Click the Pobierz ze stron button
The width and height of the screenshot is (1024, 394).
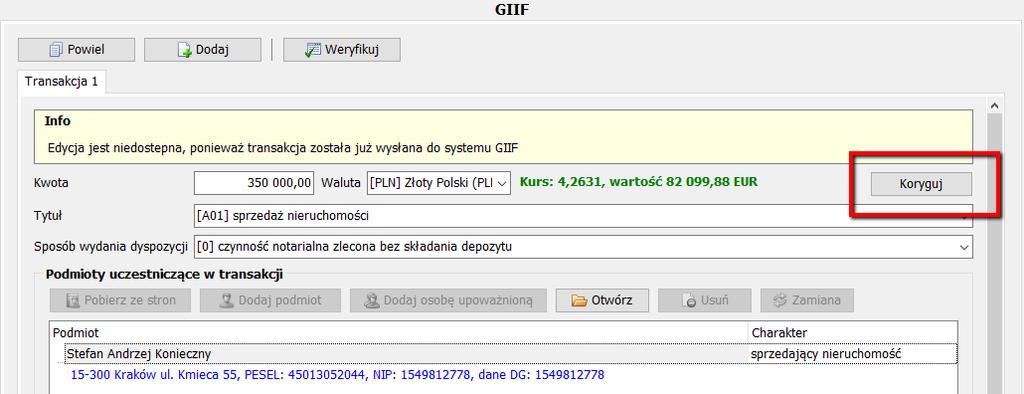tap(121, 301)
